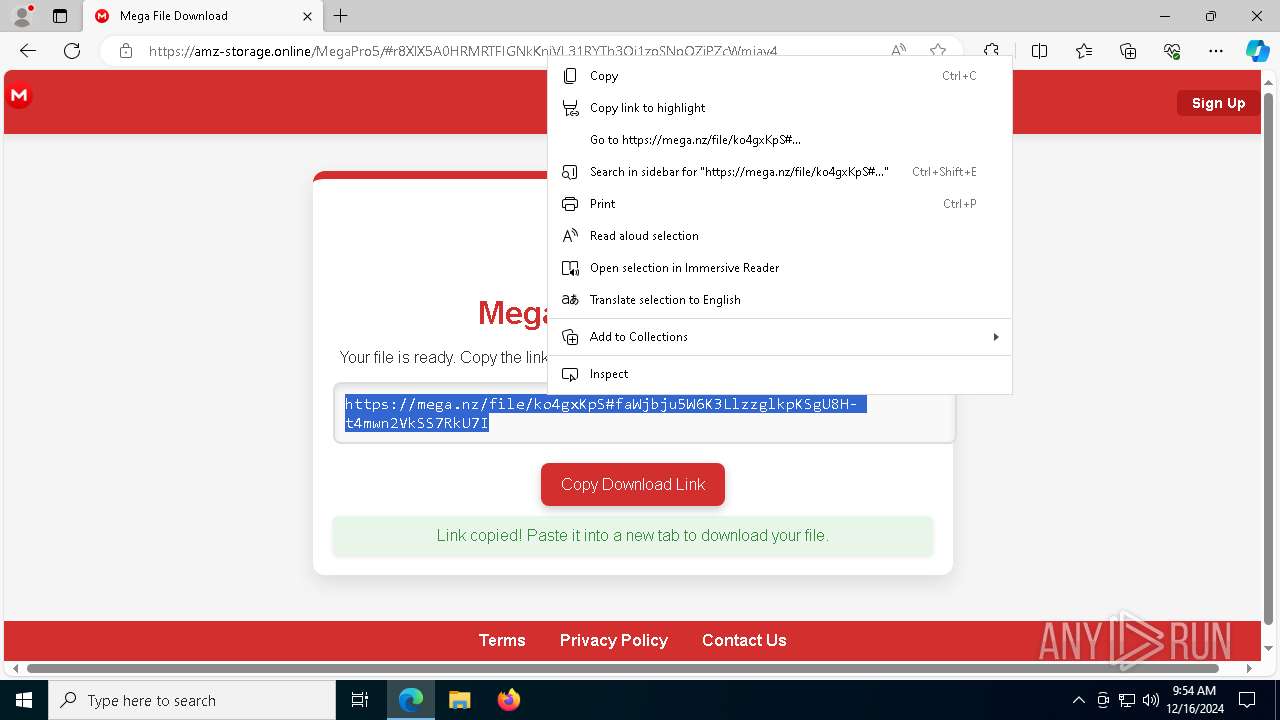Open the Copilot sidebar icon

click(x=1257, y=51)
